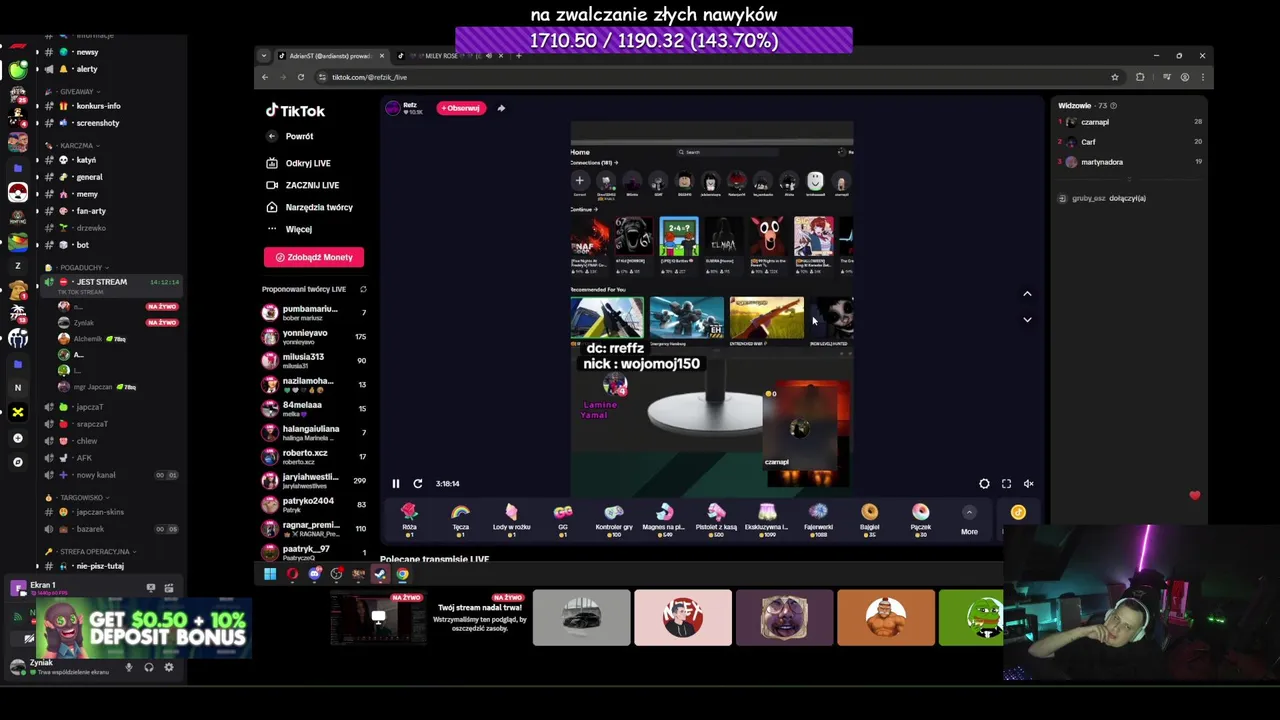This screenshot has width=1280, height=720.
Task: Open the Więcej menu in TikTok
Action: pos(289,229)
